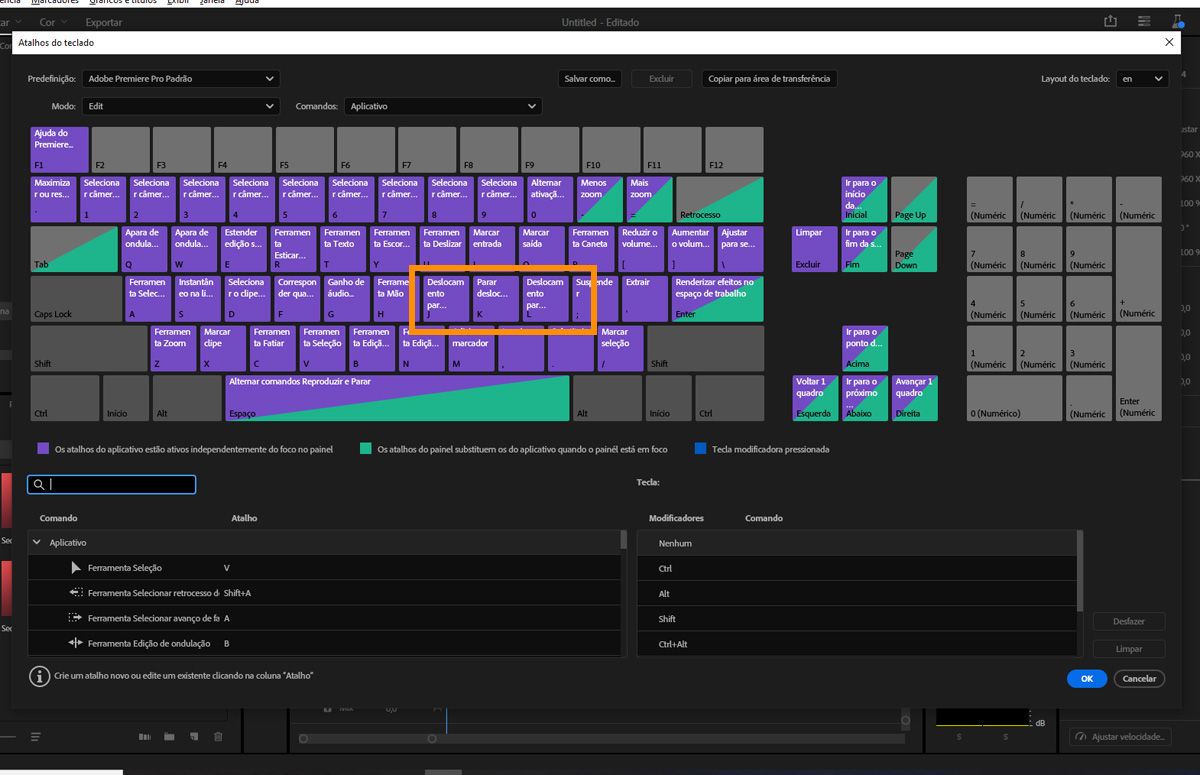Viewport: 1200px width, 775px height.
Task: Click the Modificadores column header
Action: click(x=676, y=518)
